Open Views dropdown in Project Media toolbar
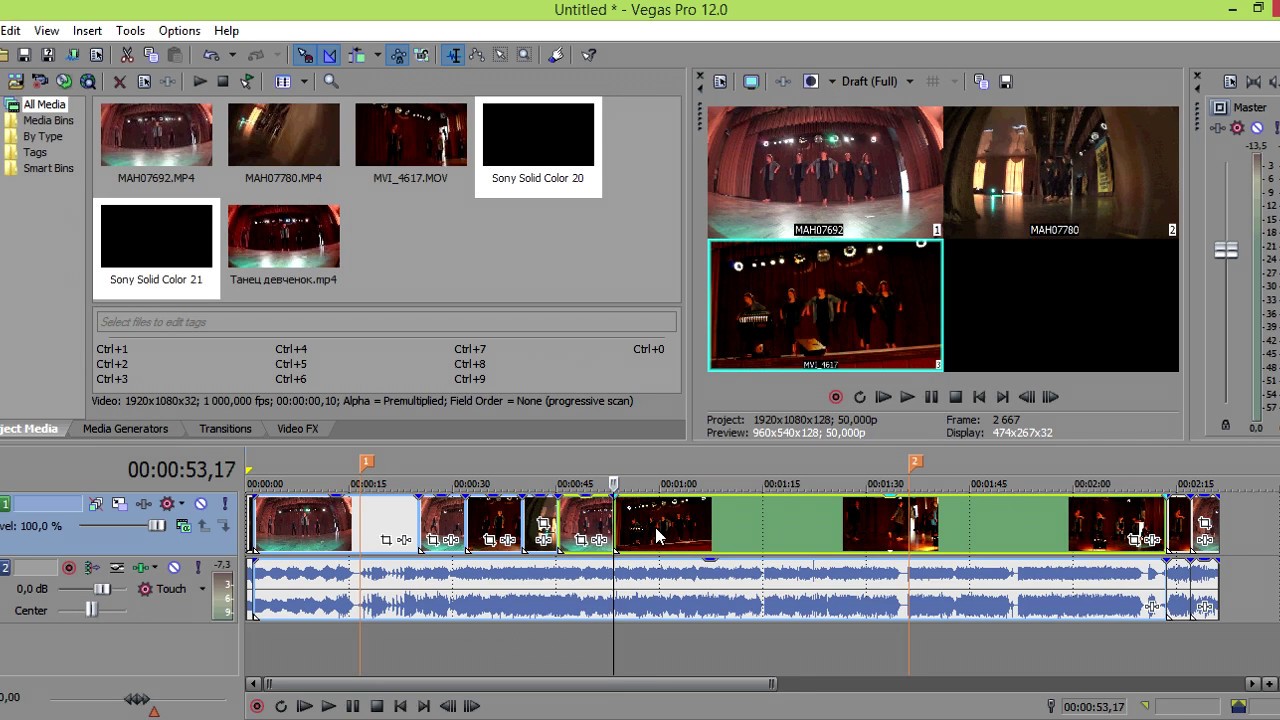 coord(304,81)
